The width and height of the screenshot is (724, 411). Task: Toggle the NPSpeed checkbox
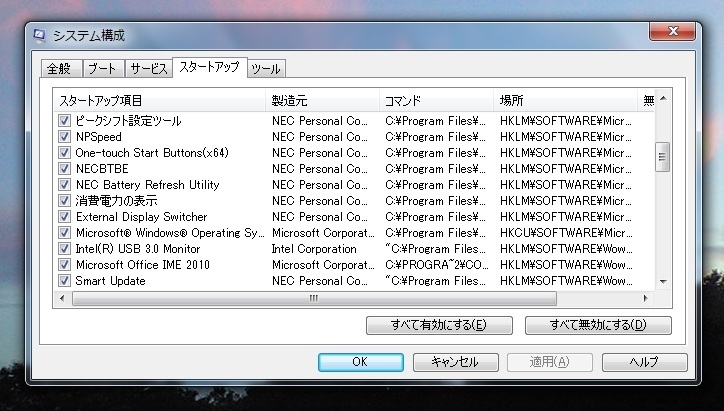click(64, 137)
